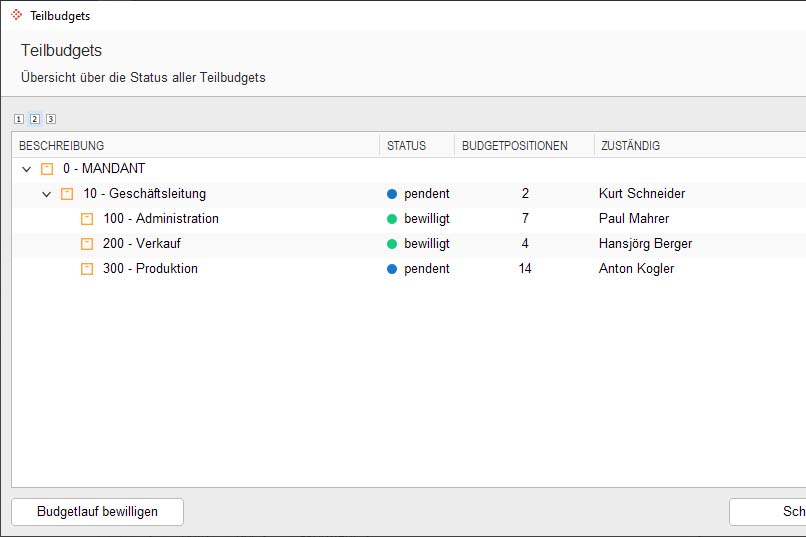The image size is (806, 537).
Task: Click the folder icon of 100 - Administration
Action: coord(87,219)
